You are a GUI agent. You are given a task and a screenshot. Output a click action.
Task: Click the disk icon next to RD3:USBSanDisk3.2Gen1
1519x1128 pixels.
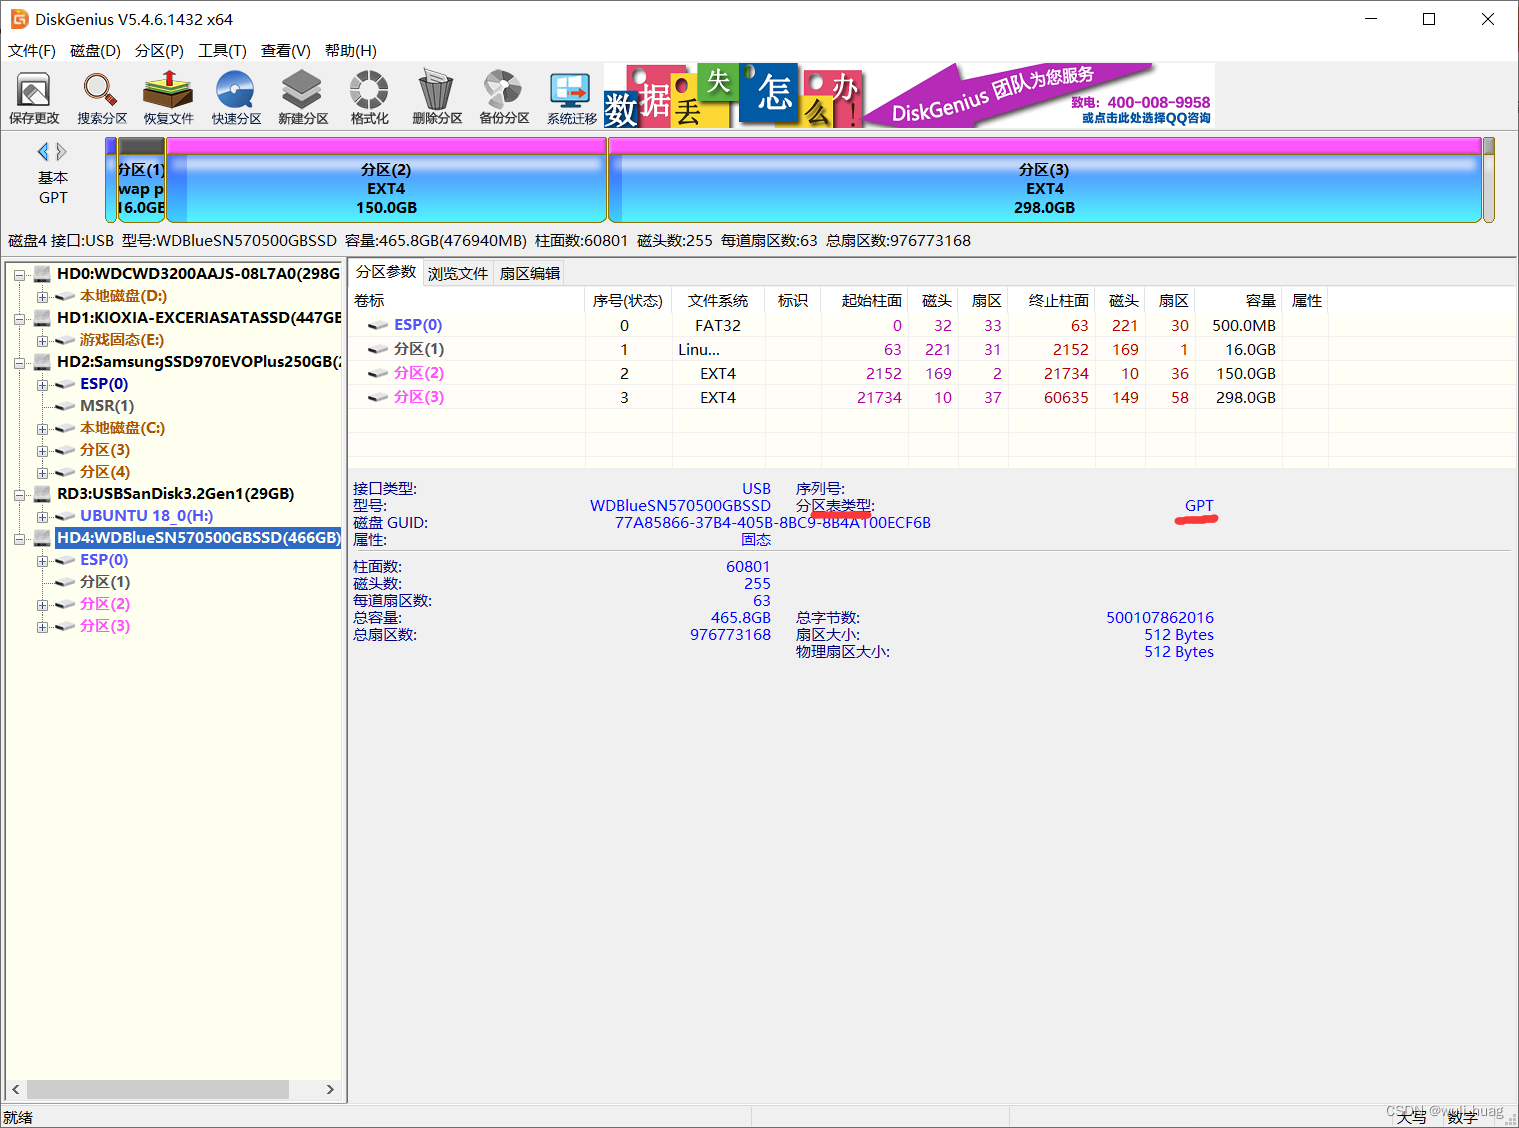42,493
